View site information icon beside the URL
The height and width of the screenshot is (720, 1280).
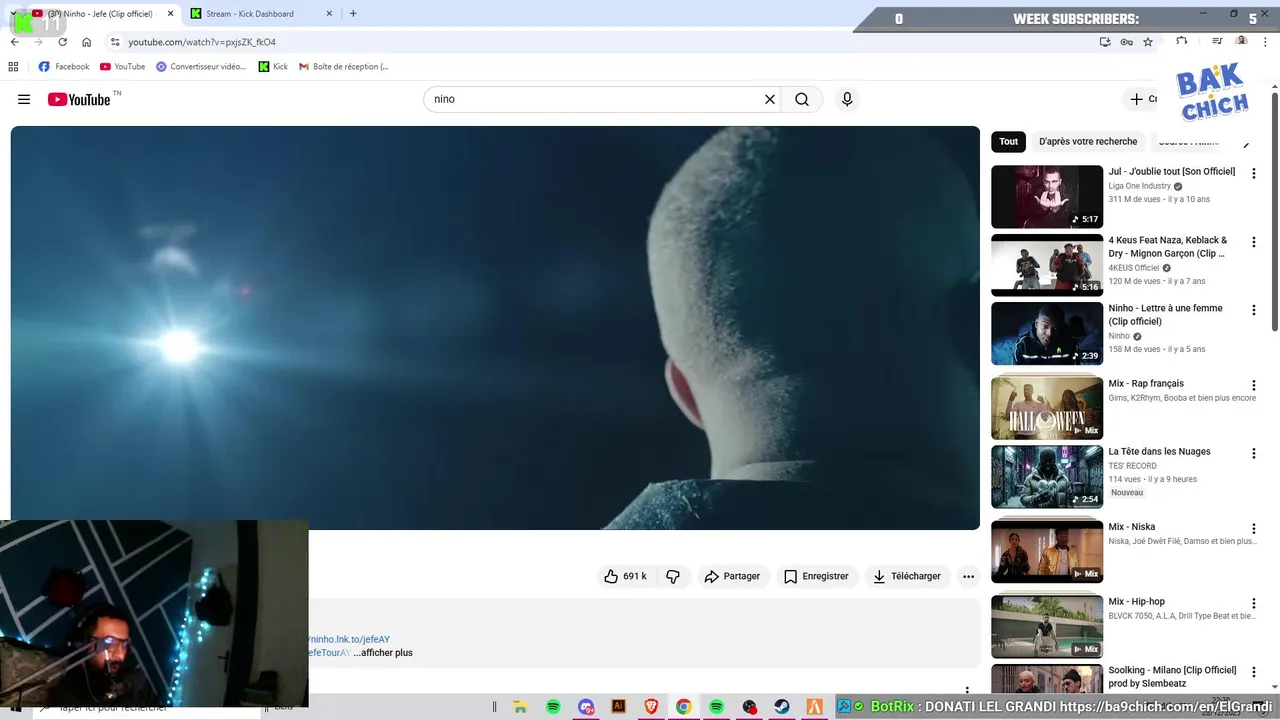pos(115,42)
